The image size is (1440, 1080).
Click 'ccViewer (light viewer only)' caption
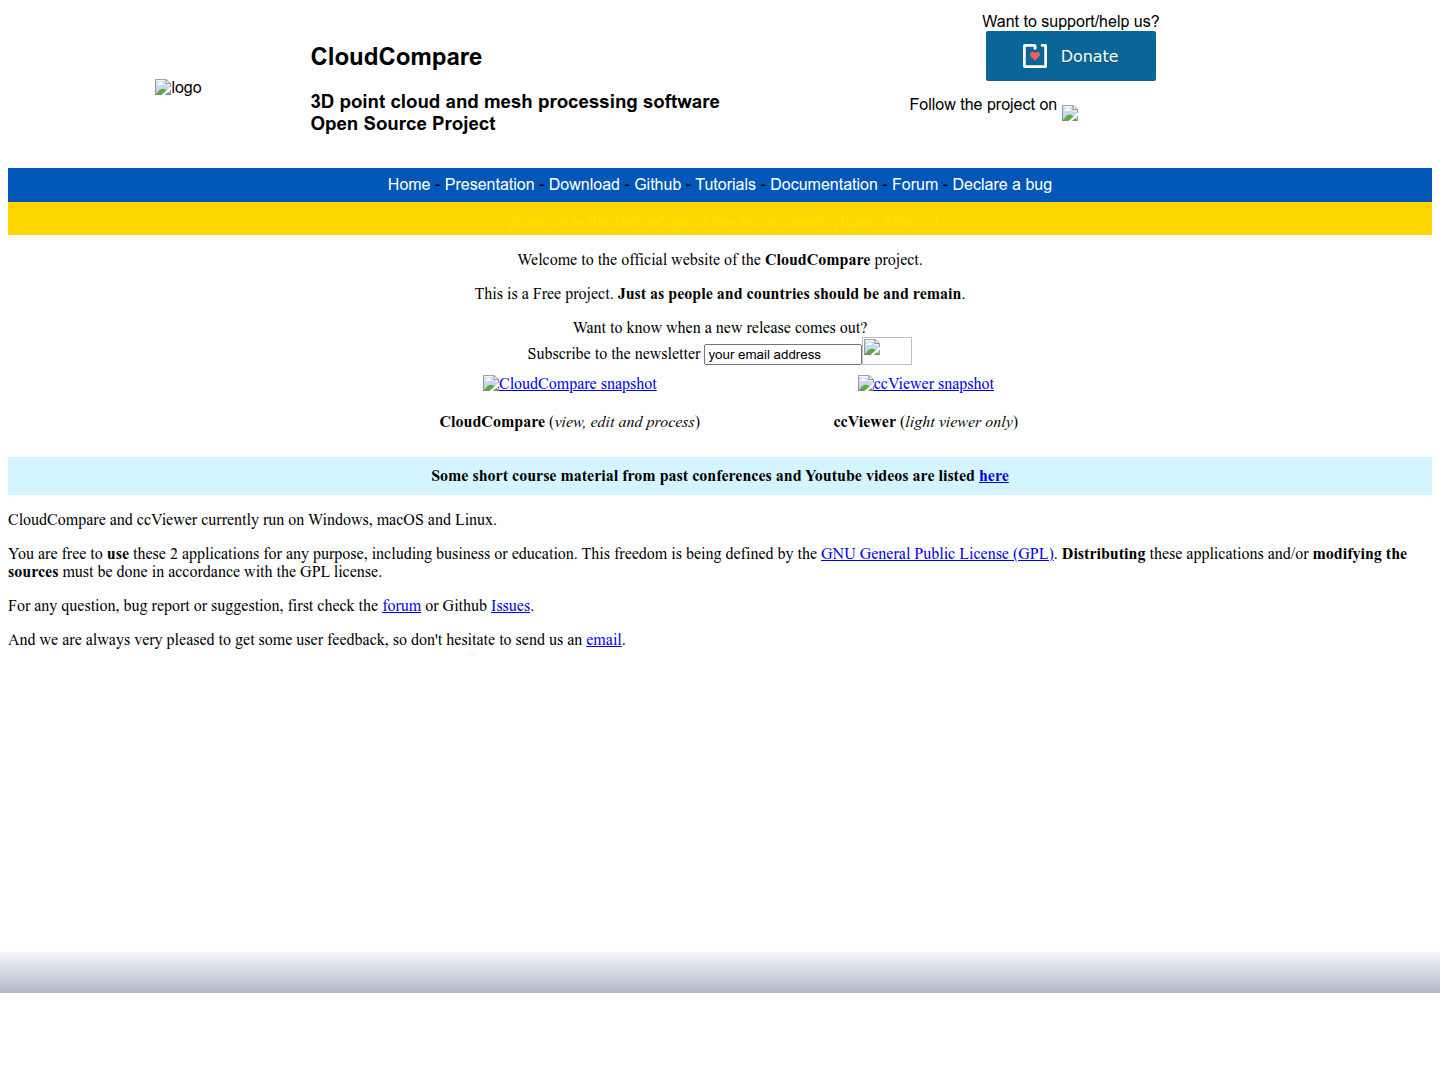(x=926, y=422)
